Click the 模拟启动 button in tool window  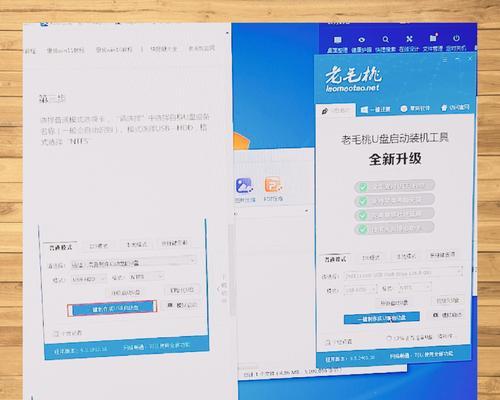pyautogui.click(x=448, y=315)
